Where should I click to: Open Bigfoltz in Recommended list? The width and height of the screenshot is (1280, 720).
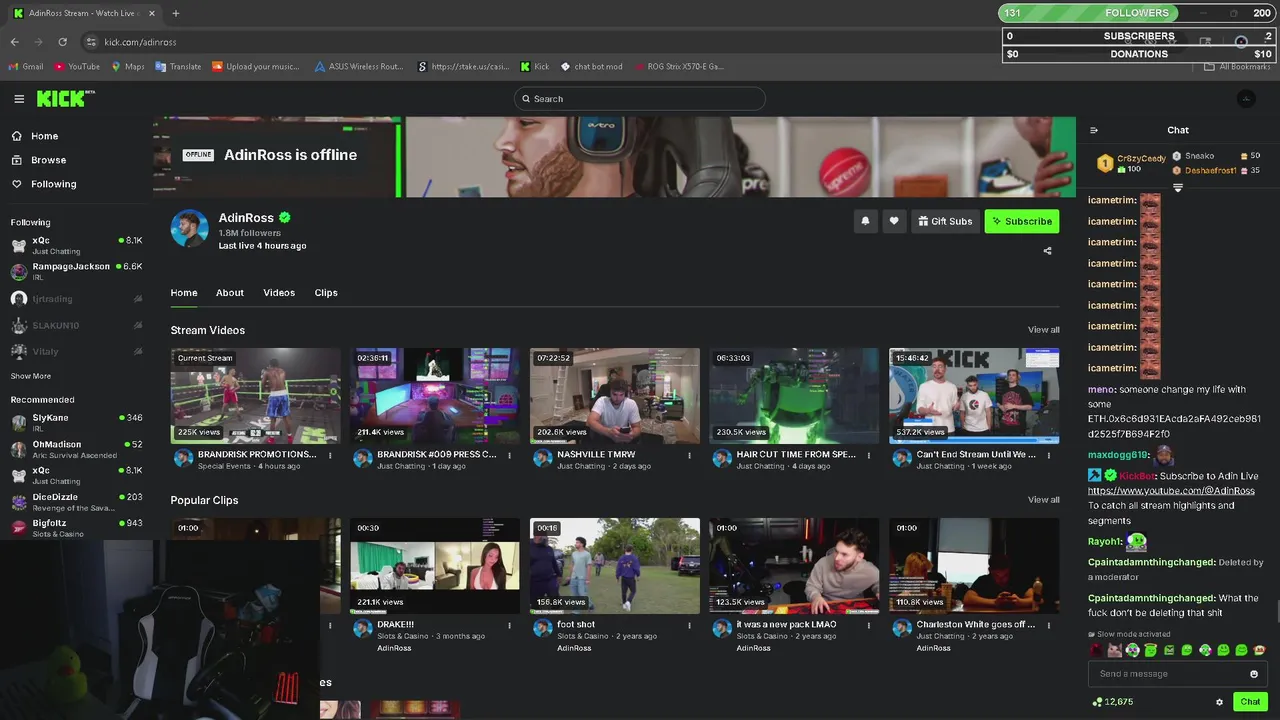coord(76,528)
